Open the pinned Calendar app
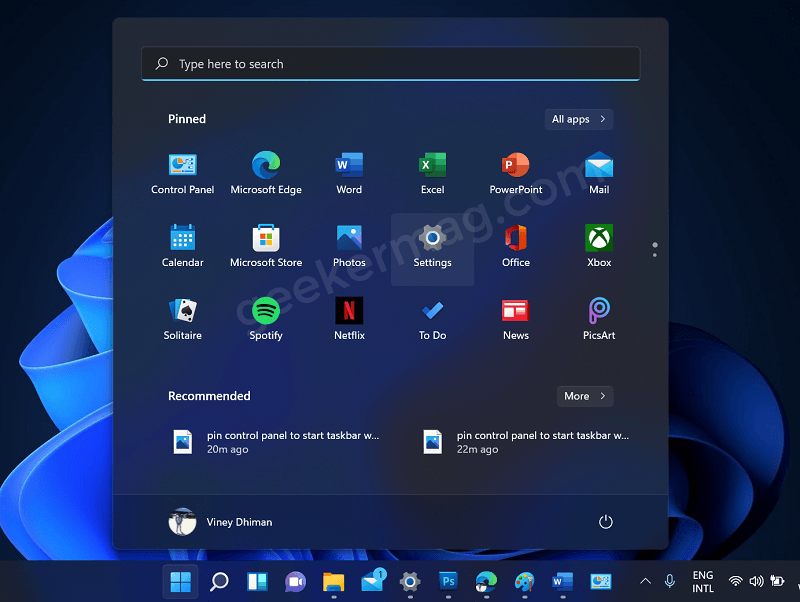This screenshot has width=800, height=602. pyautogui.click(x=183, y=247)
